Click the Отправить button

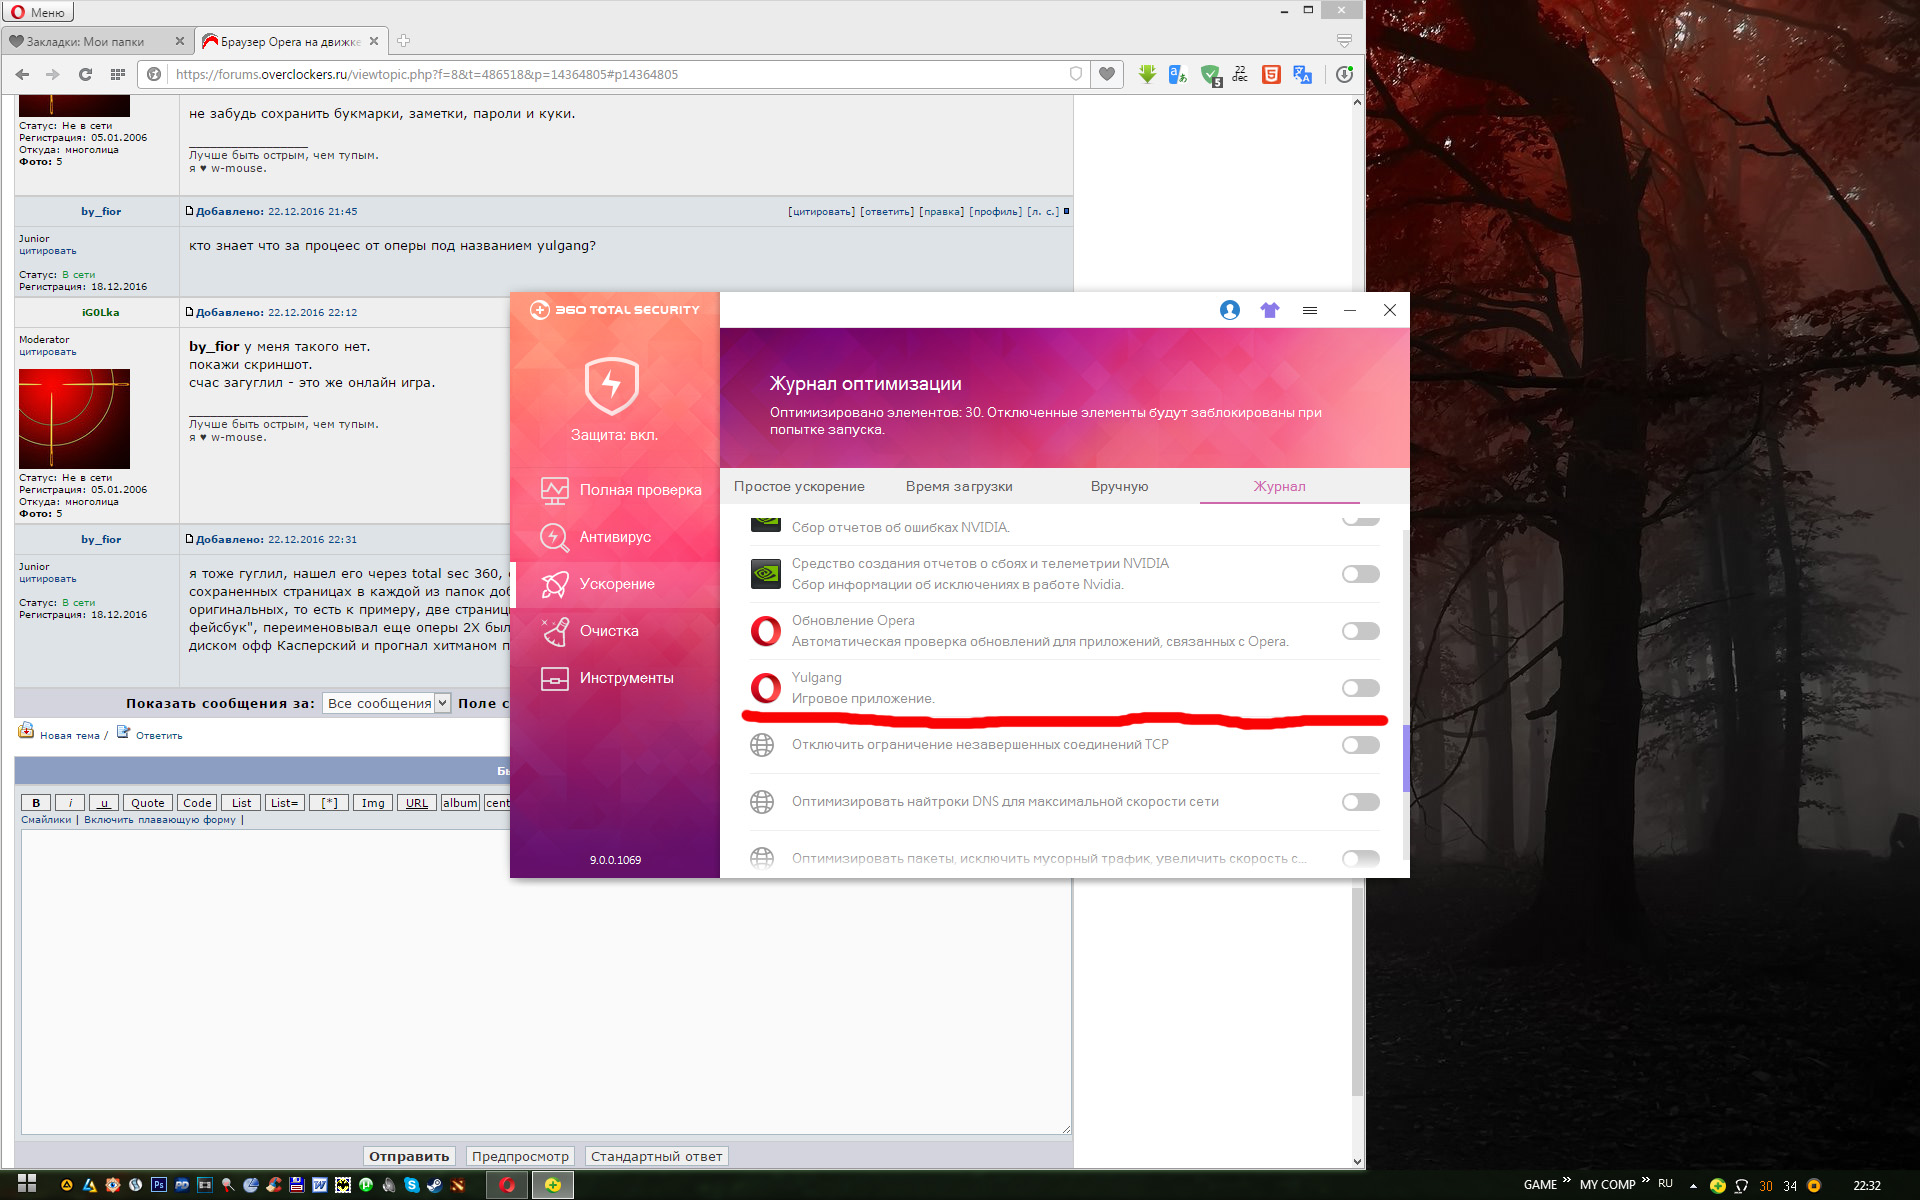(x=409, y=1156)
